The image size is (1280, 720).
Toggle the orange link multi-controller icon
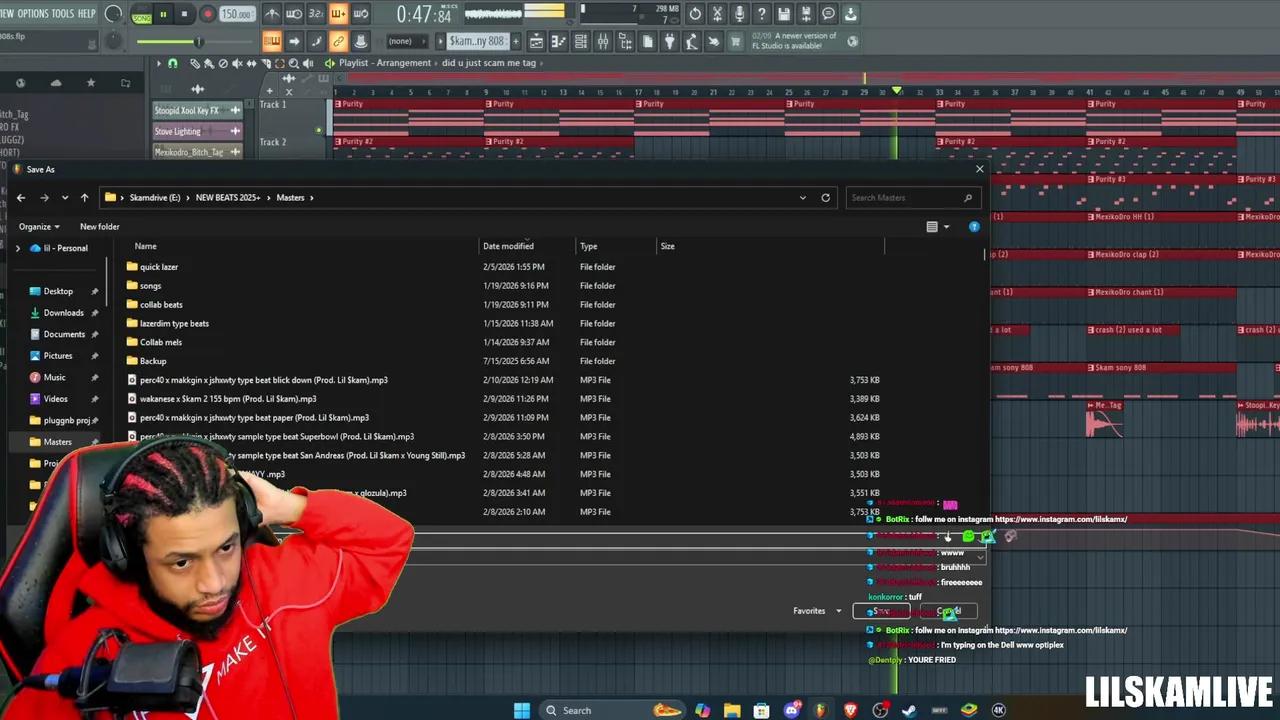338,41
